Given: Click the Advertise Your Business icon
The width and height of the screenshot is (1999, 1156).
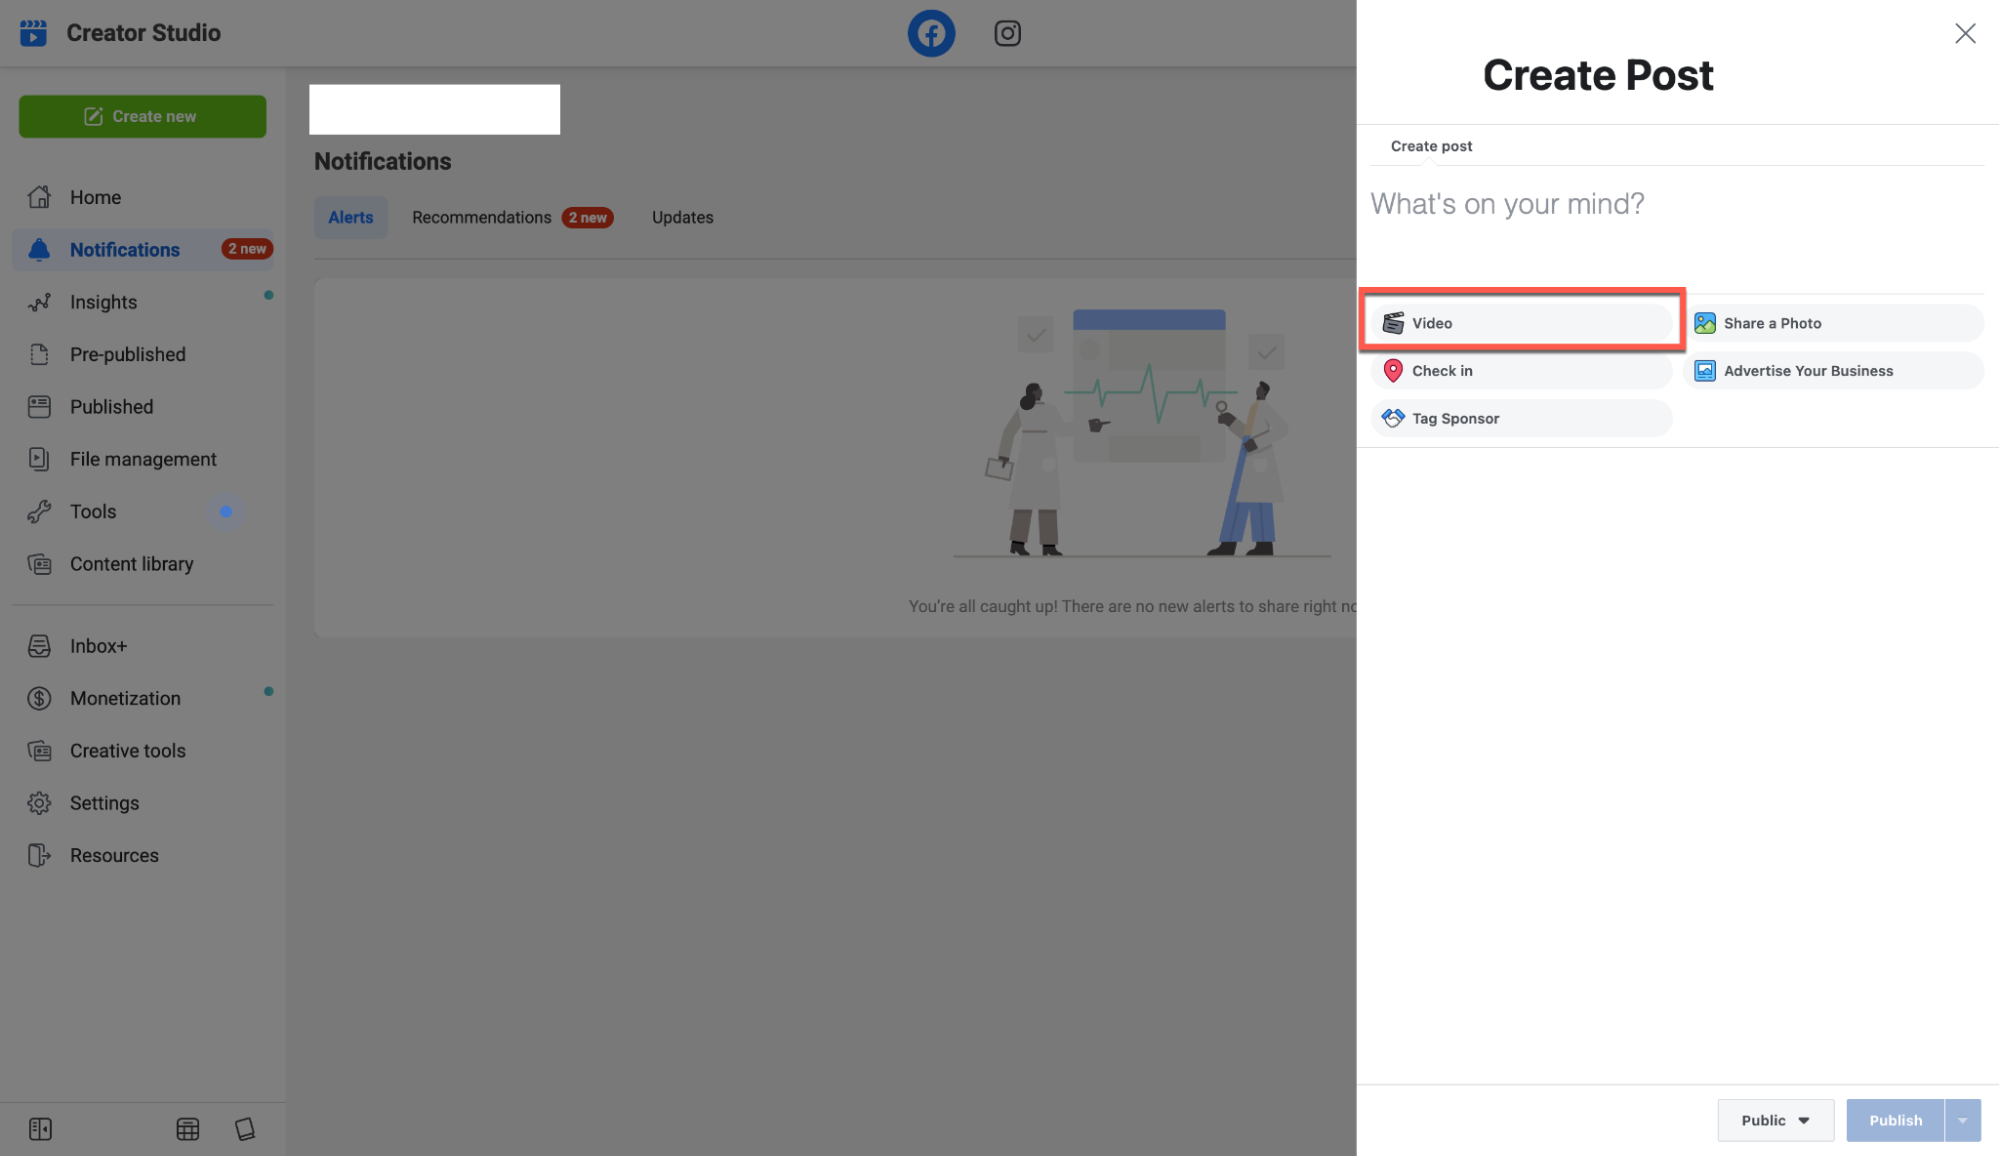Looking at the screenshot, I should point(1705,370).
